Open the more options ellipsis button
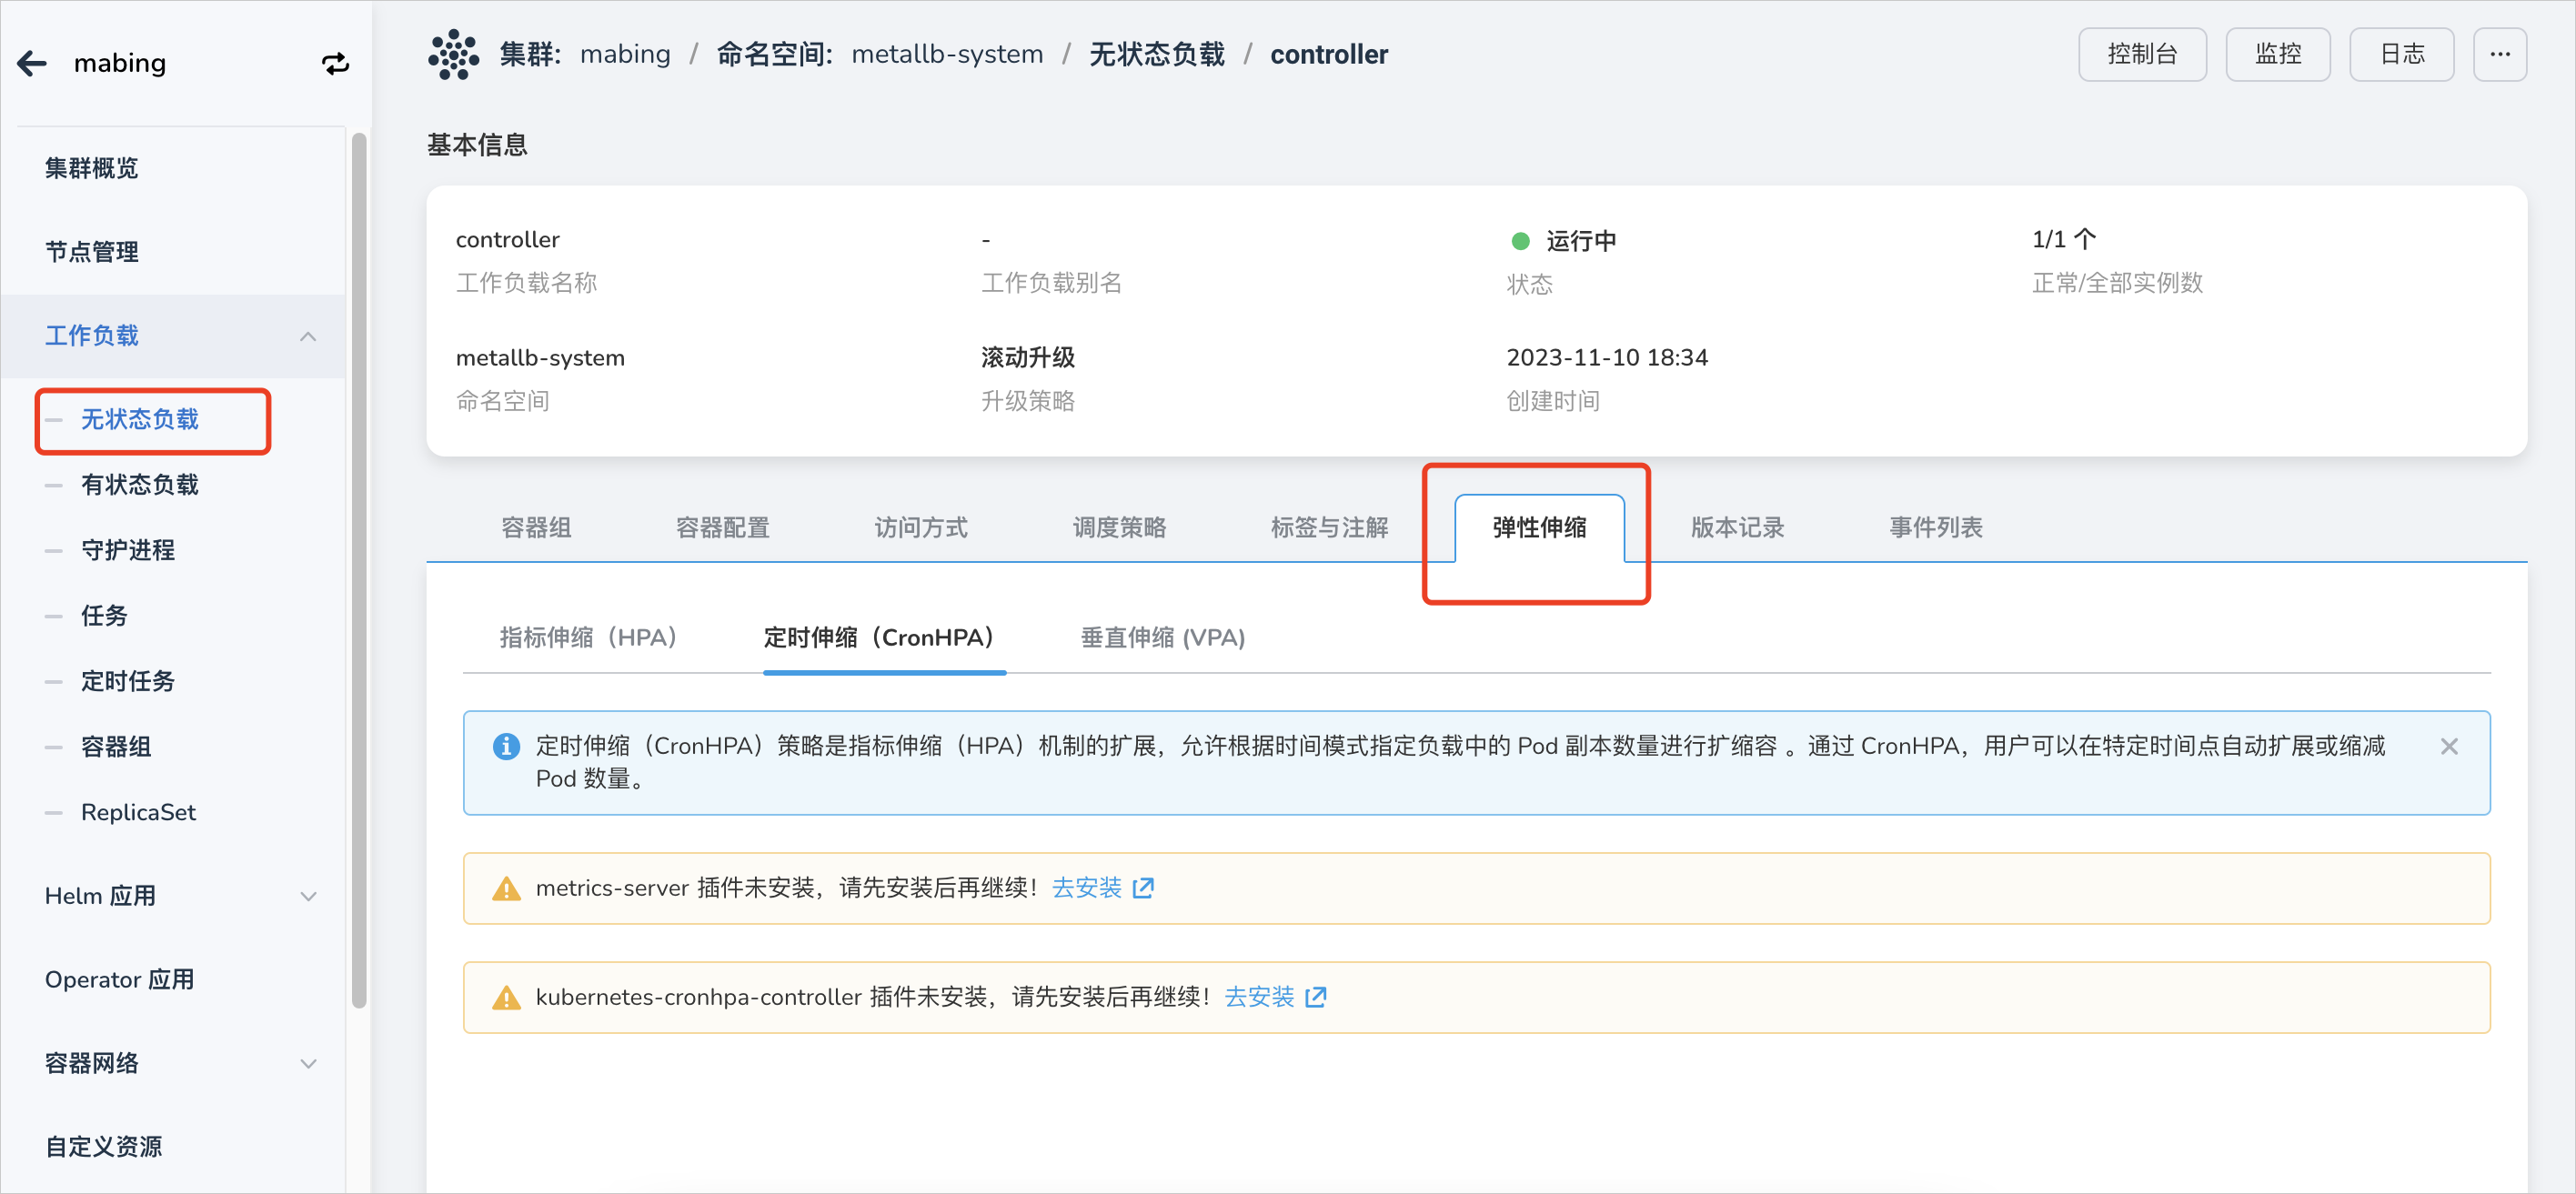The width and height of the screenshot is (2576, 1194). (2499, 54)
